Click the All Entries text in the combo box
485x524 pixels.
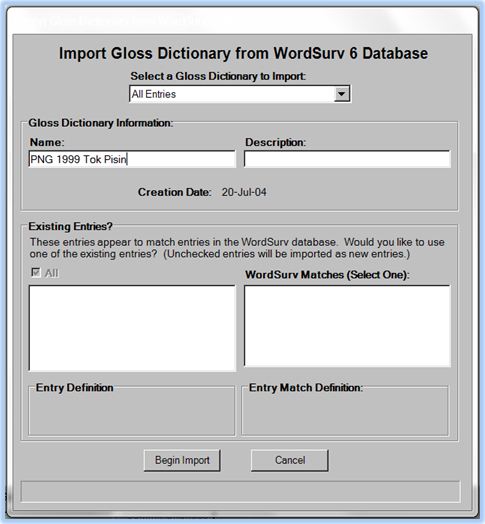[154, 94]
